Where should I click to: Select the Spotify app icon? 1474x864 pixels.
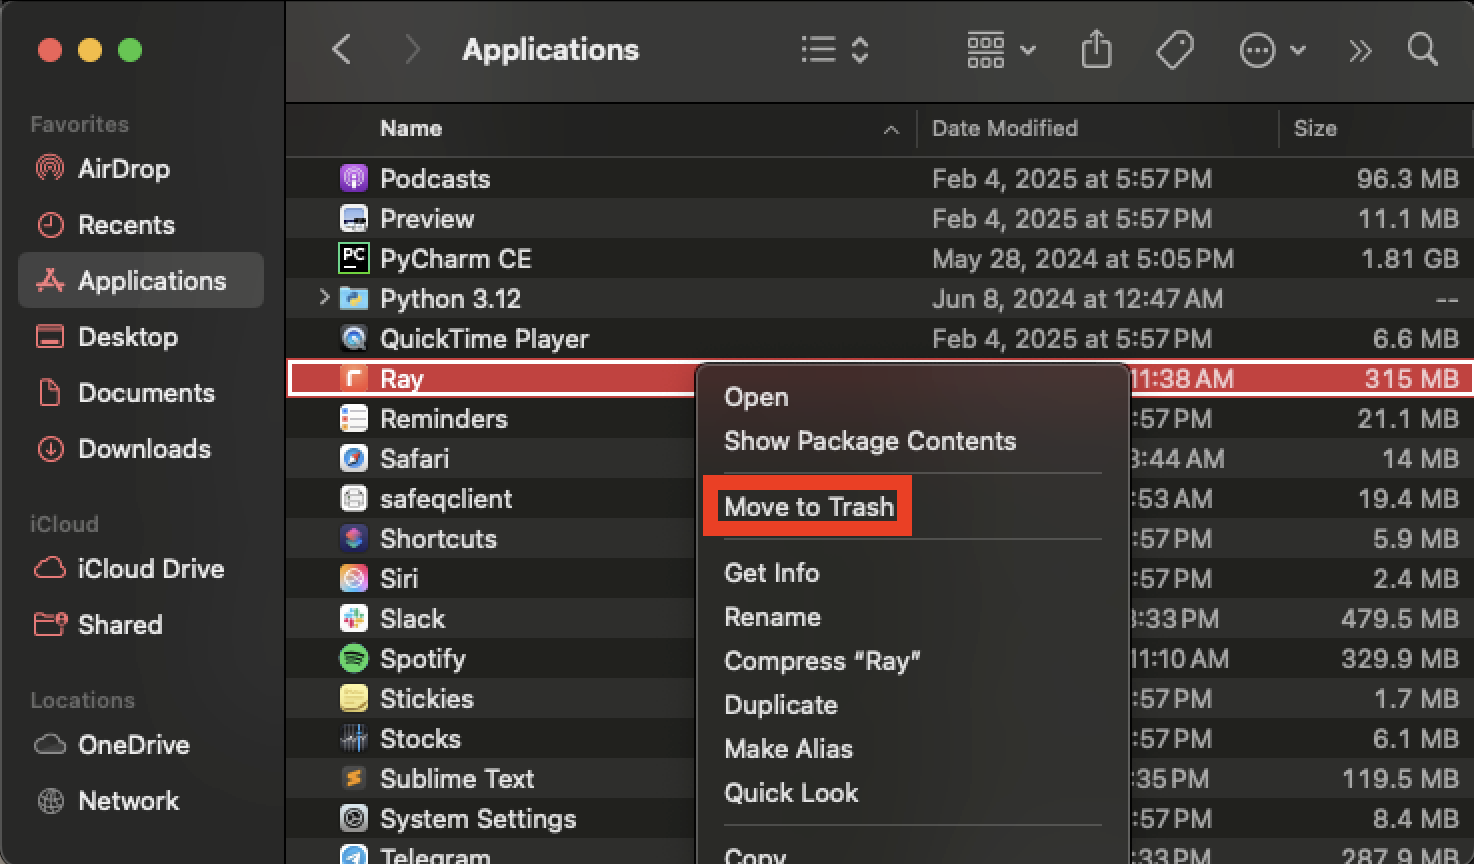(354, 658)
